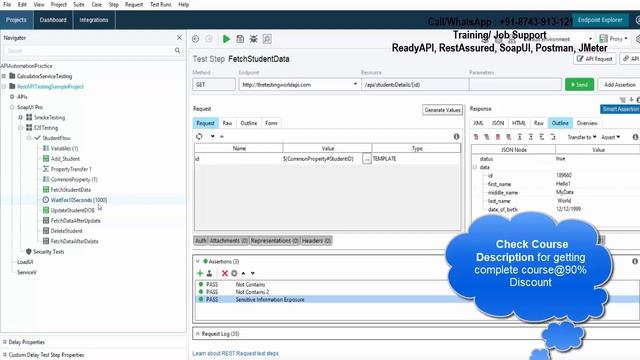Close the Navigator panel
The height and width of the screenshot is (360, 640).
click(179, 38)
